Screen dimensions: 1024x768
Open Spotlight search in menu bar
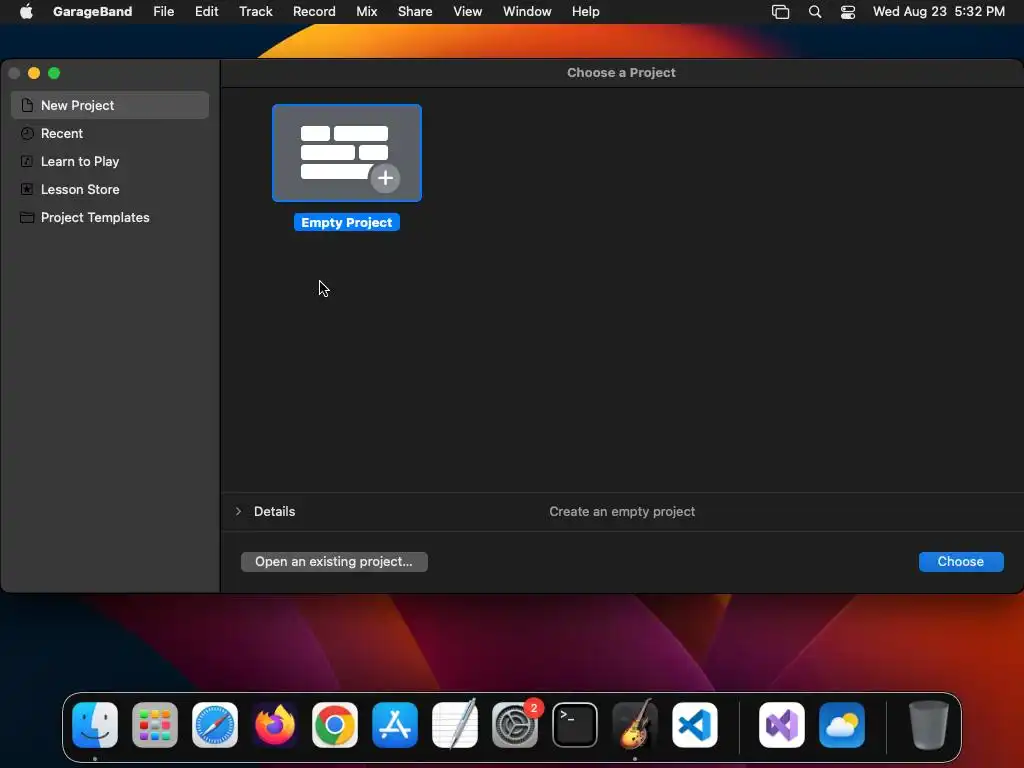(815, 11)
